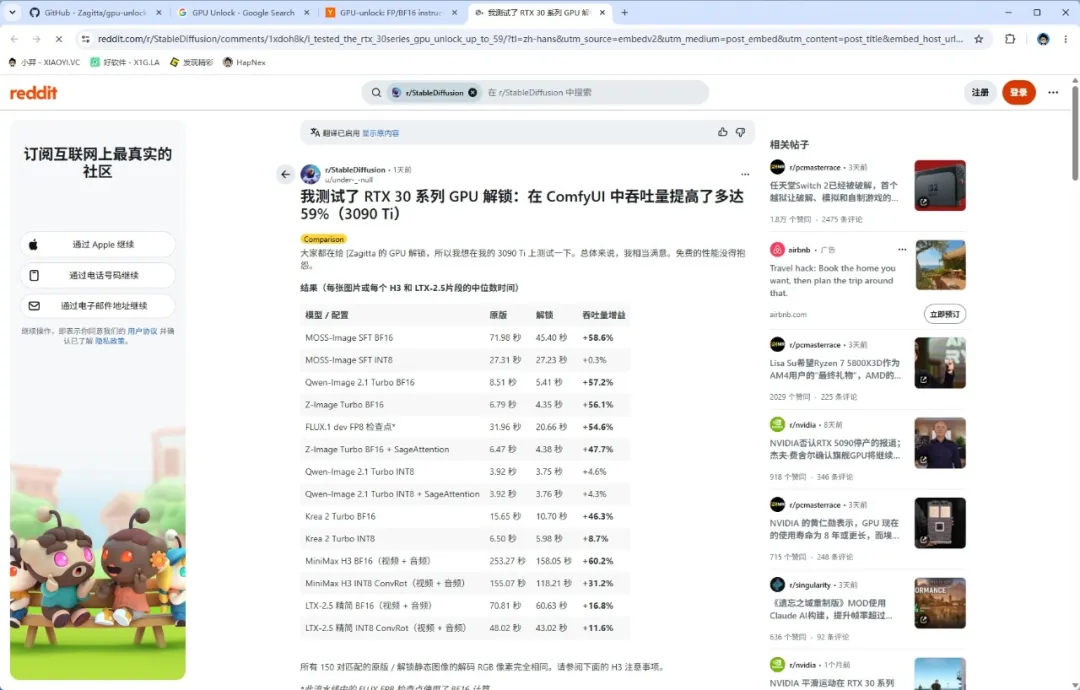Viewport: 1080px width, 690px height.
Task: Open the Reddit header three-dot menu
Action: tap(1053, 92)
